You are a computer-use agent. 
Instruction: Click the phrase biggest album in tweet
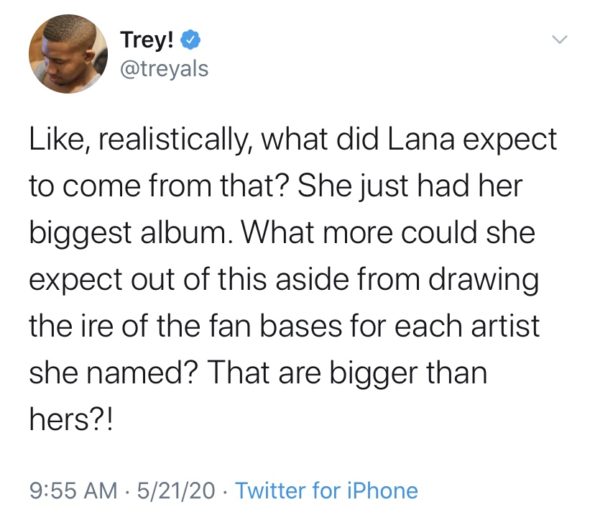128,234
